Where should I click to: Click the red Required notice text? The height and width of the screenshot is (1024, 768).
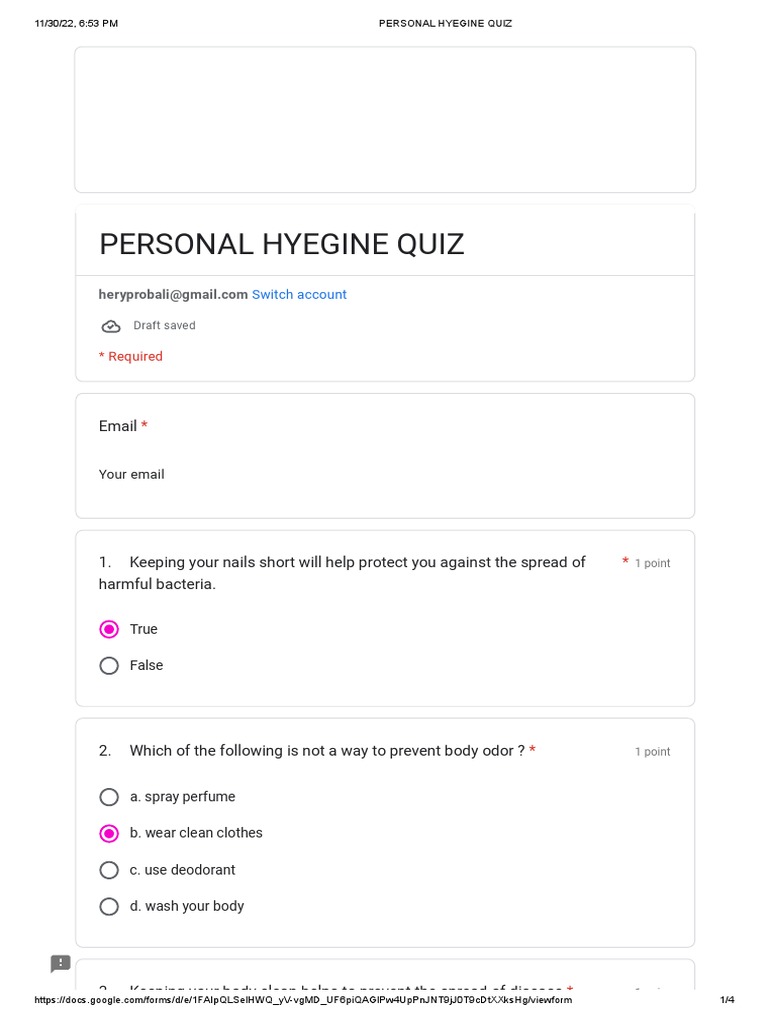tap(131, 357)
